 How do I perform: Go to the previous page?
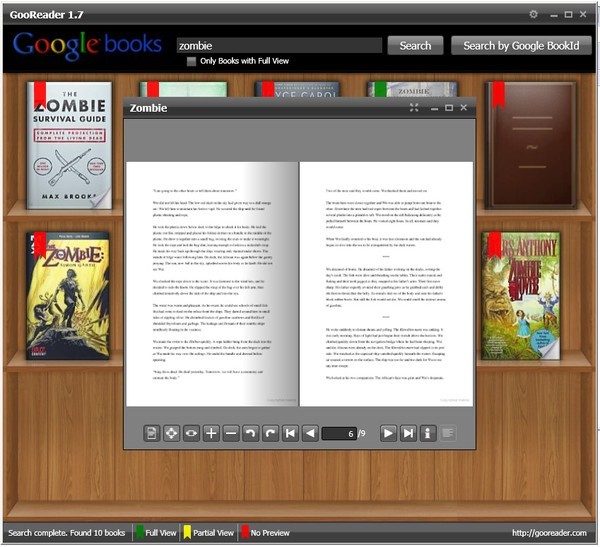310,433
